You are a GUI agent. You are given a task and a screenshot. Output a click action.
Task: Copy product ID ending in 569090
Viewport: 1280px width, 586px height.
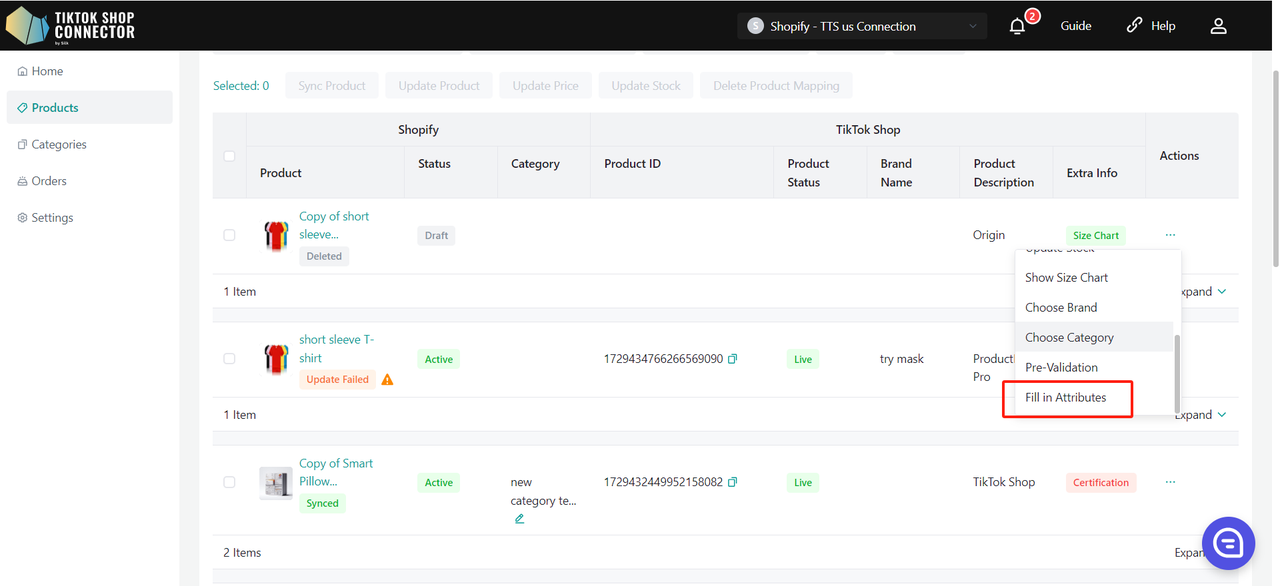click(732, 359)
